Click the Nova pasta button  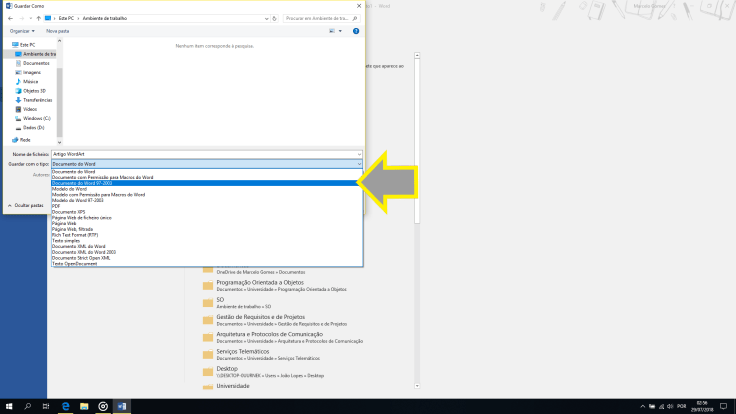coord(57,31)
